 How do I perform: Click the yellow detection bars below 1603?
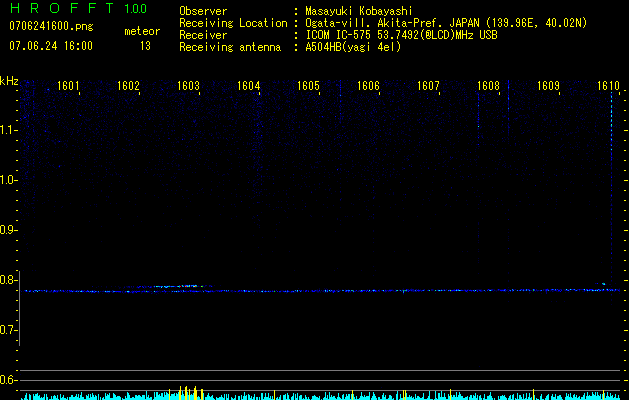click(187, 393)
